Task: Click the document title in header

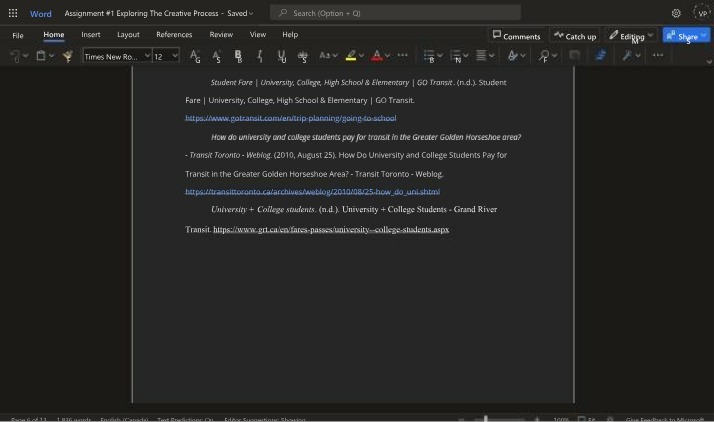Action: click(x=142, y=13)
